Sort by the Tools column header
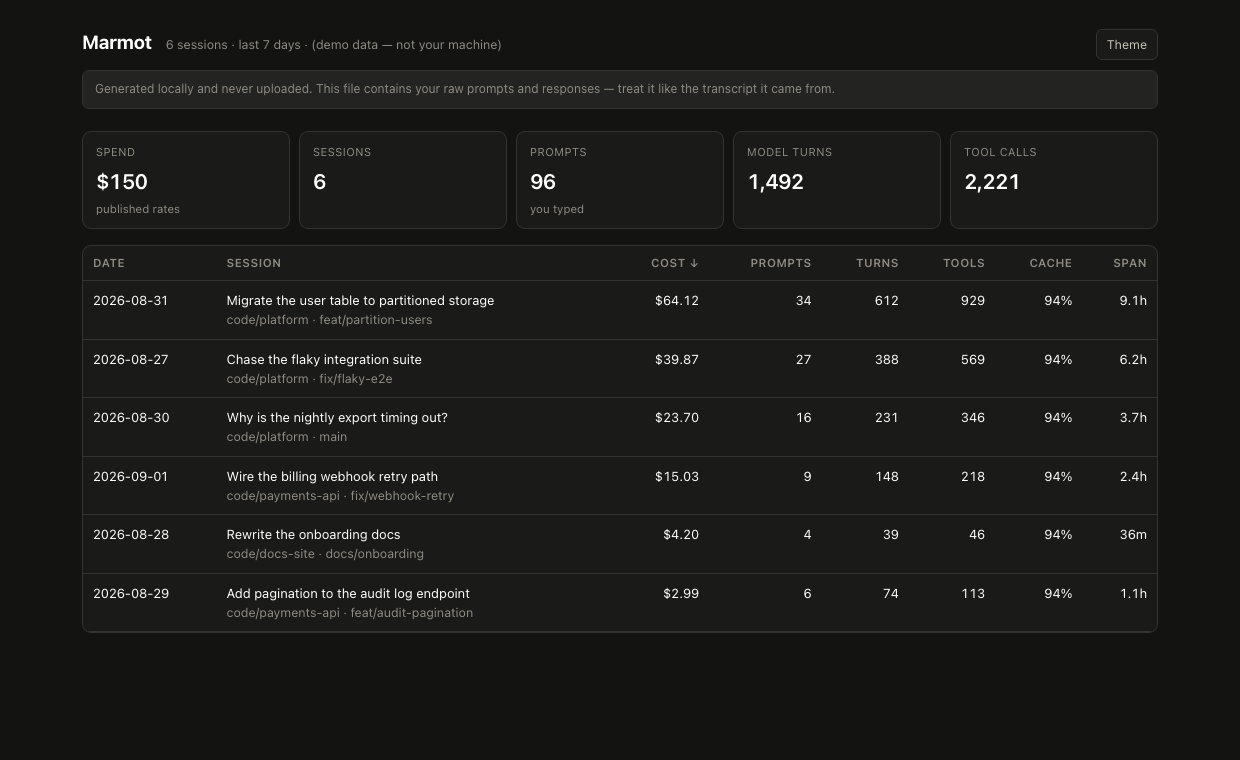This screenshot has height=760, width=1240. pos(964,263)
